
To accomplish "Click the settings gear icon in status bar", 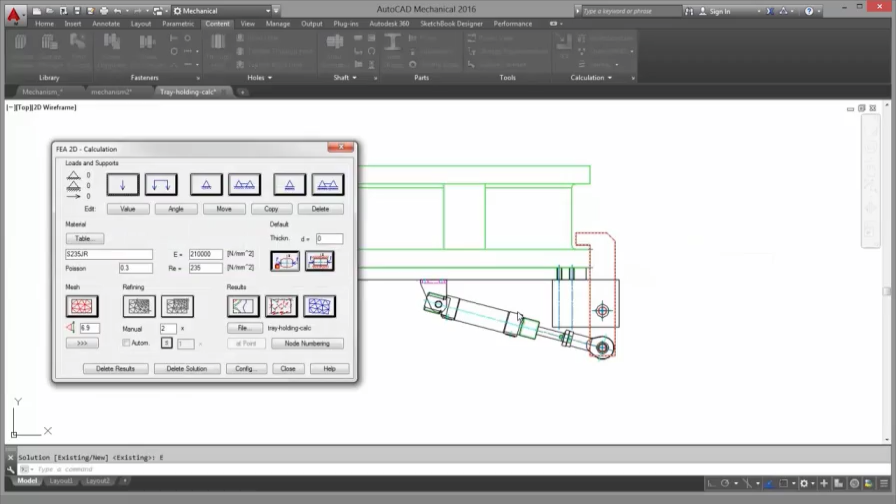I will (x=804, y=483).
